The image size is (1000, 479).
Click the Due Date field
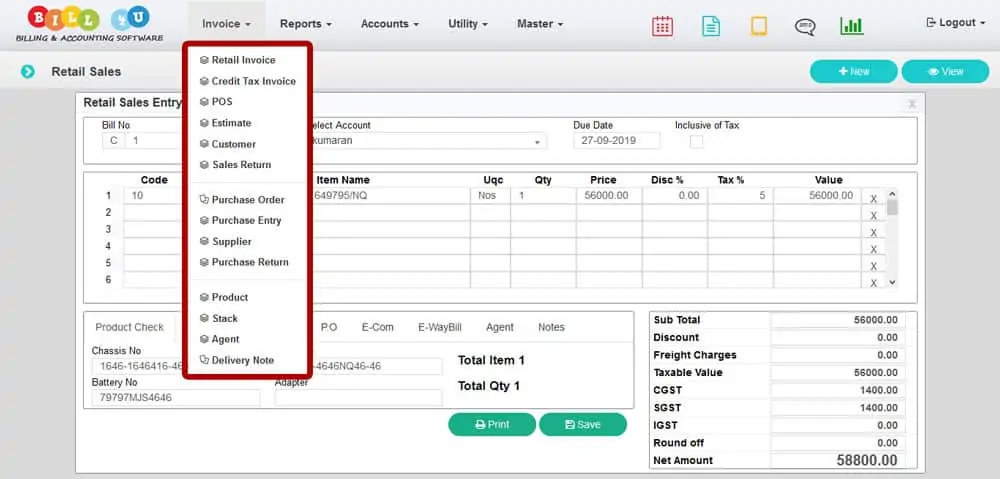tap(617, 141)
